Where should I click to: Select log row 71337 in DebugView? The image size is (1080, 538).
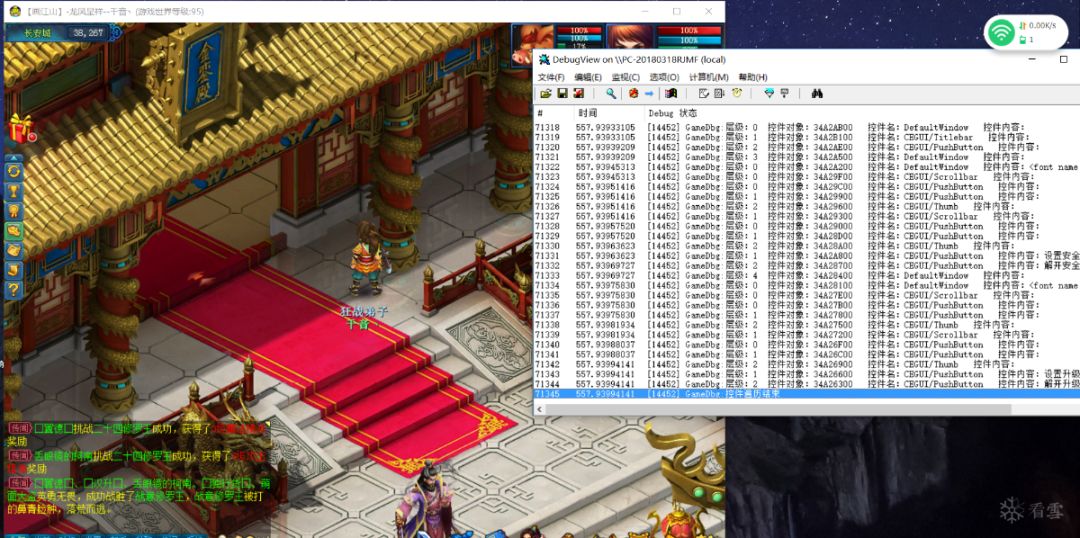point(807,315)
